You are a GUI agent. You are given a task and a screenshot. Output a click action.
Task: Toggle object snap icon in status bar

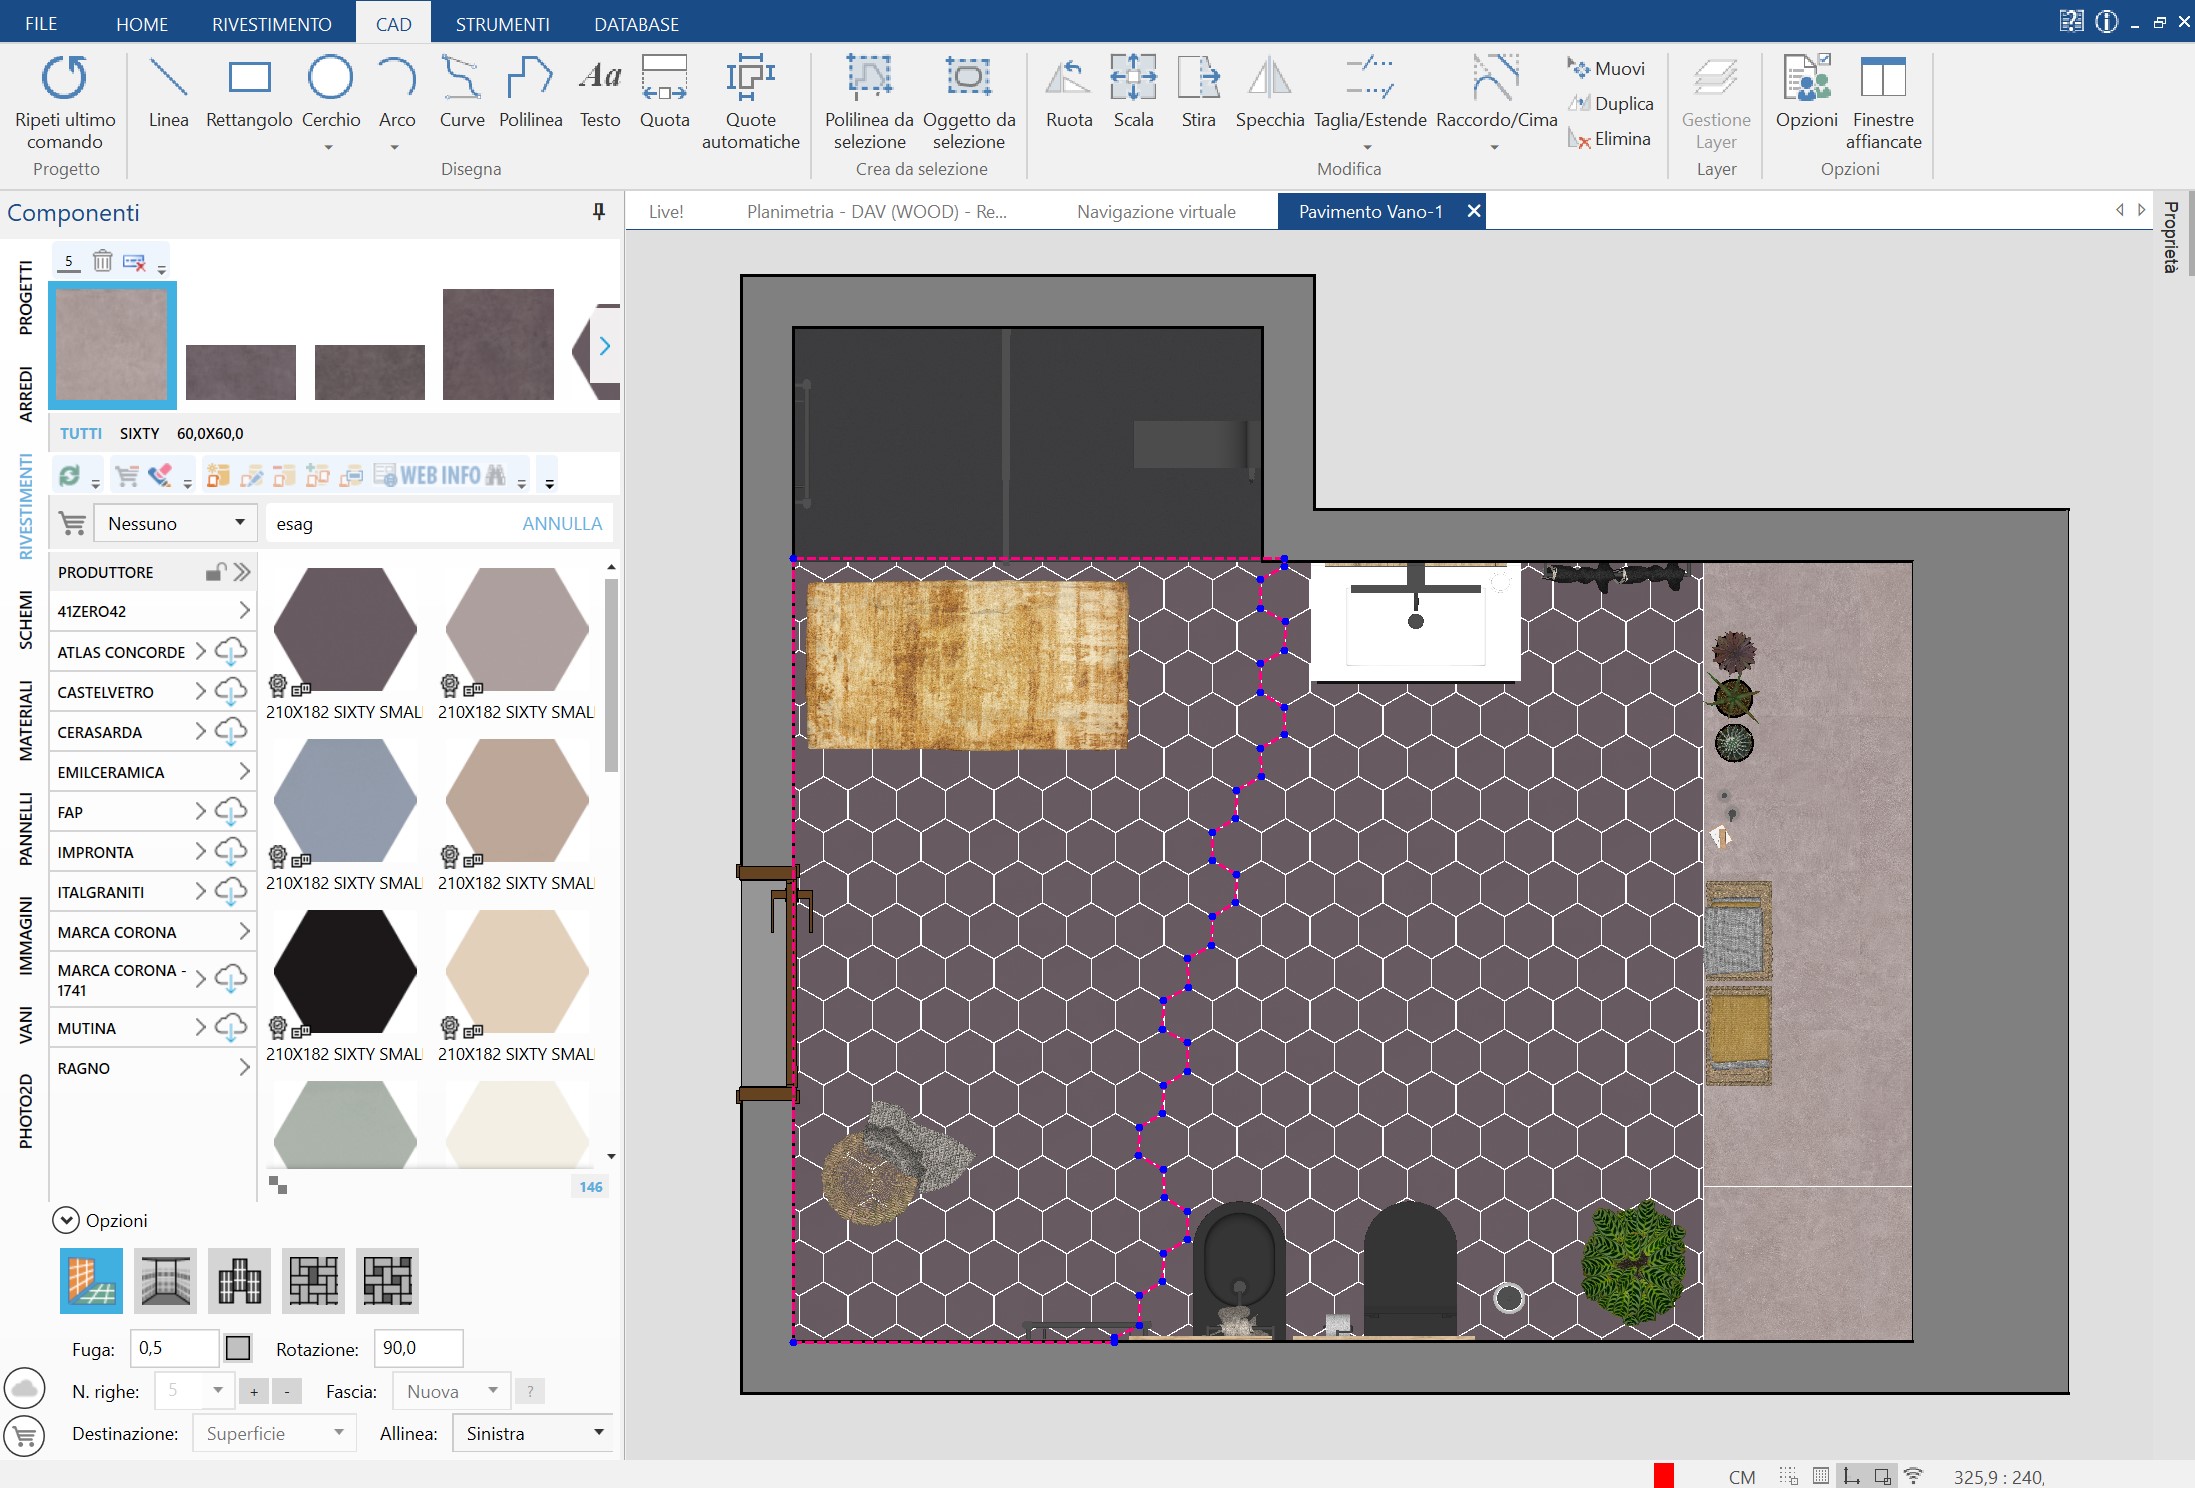1883,1476
